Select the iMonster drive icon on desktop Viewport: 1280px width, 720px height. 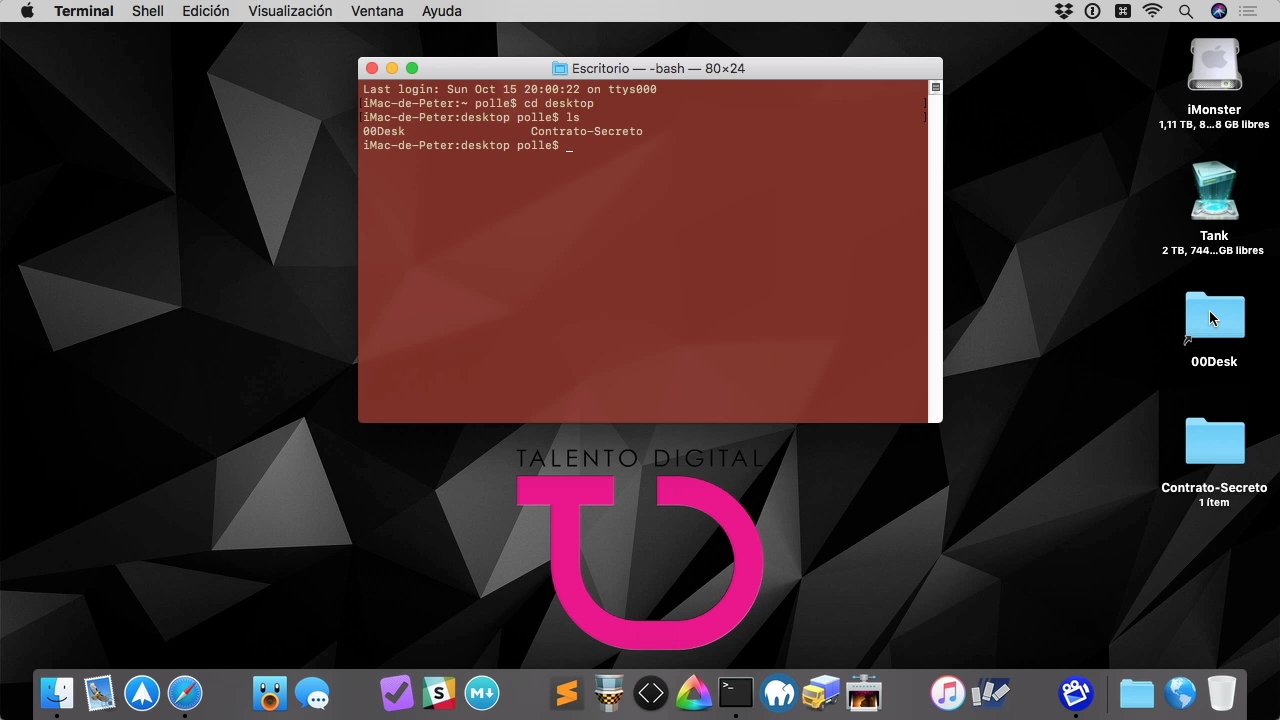(x=1214, y=67)
